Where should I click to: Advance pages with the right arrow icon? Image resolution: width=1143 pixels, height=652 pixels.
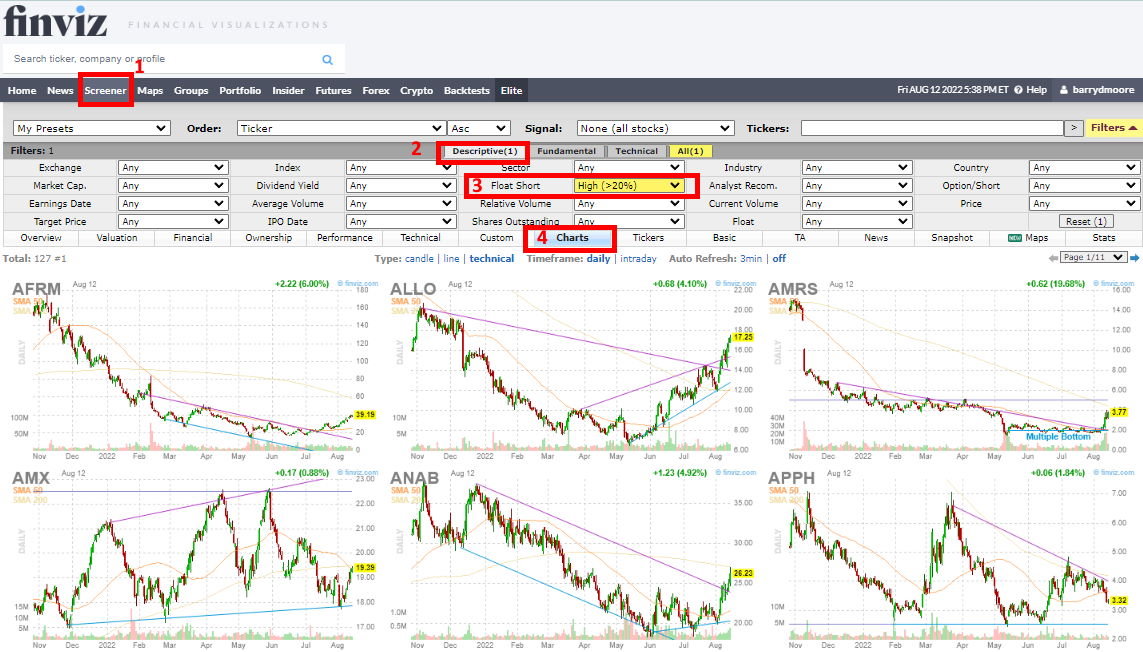(x=1137, y=258)
